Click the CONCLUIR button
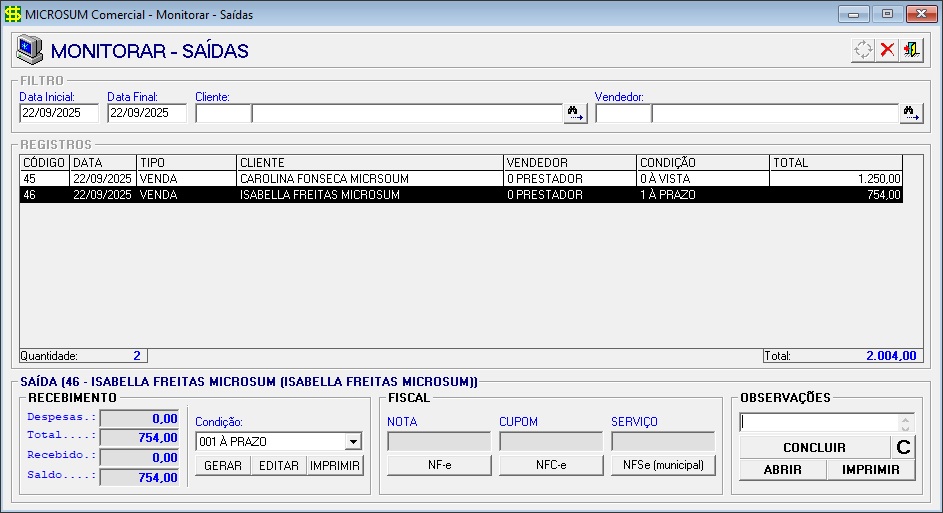943x513 pixels. pos(814,447)
